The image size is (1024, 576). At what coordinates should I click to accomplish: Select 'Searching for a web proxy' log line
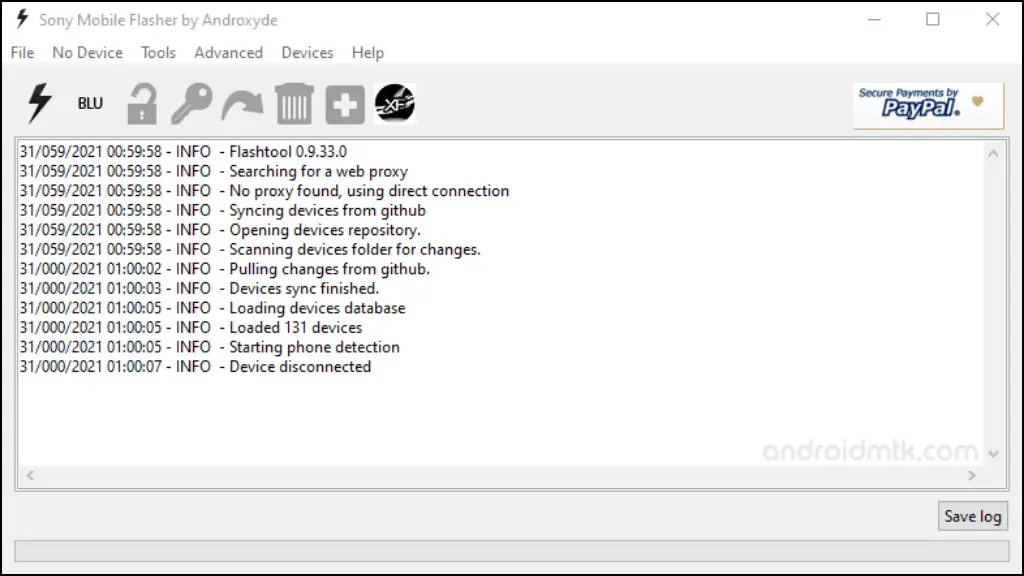point(214,171)
